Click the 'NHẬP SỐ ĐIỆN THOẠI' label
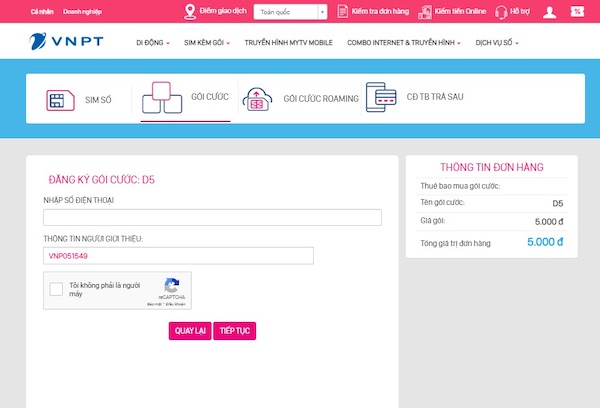The height and width of the screenshot is (408, 600). (x=78, y=200)
